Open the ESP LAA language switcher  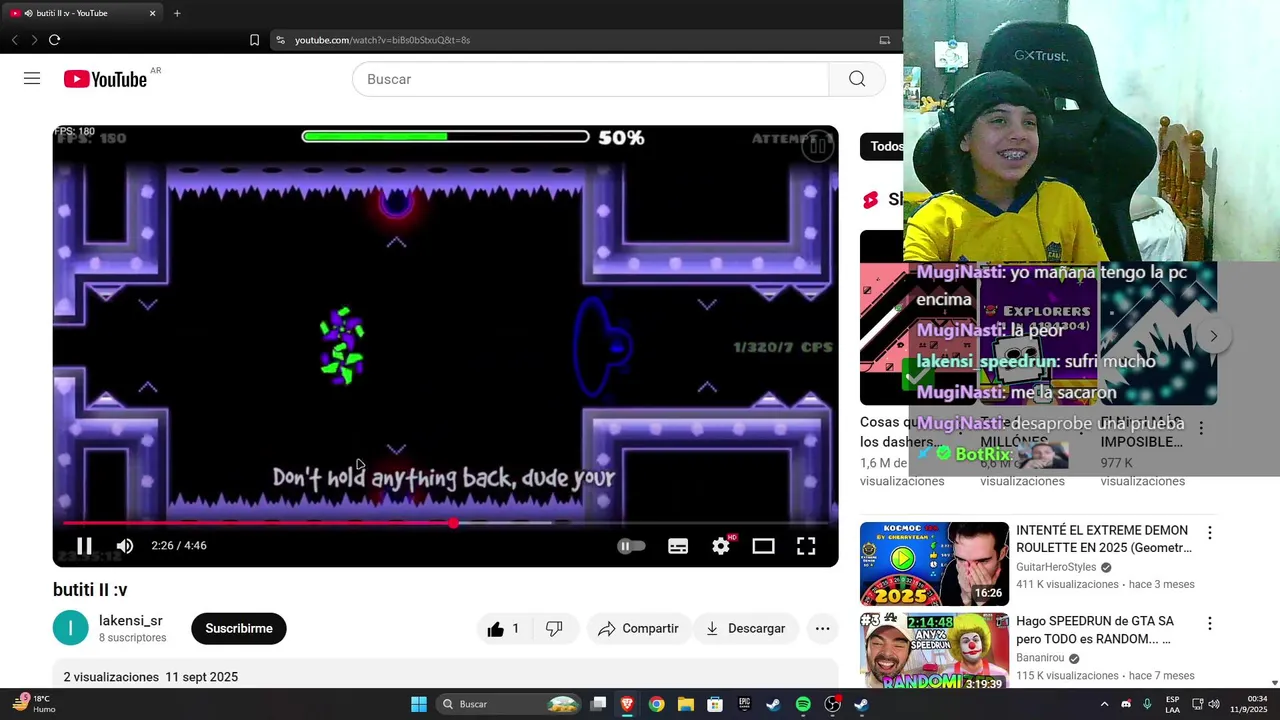1172,704
